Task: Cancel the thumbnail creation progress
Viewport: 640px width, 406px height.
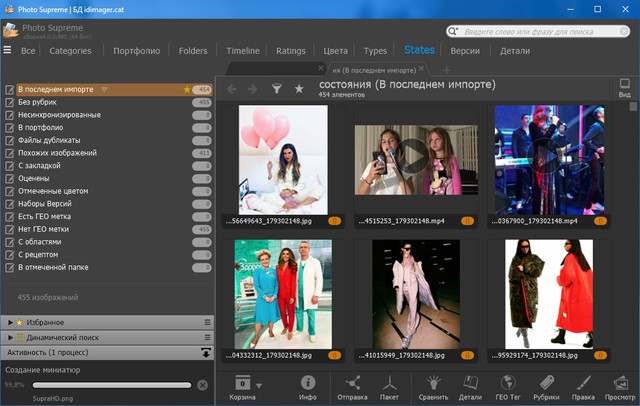Action: pos(202,385)
